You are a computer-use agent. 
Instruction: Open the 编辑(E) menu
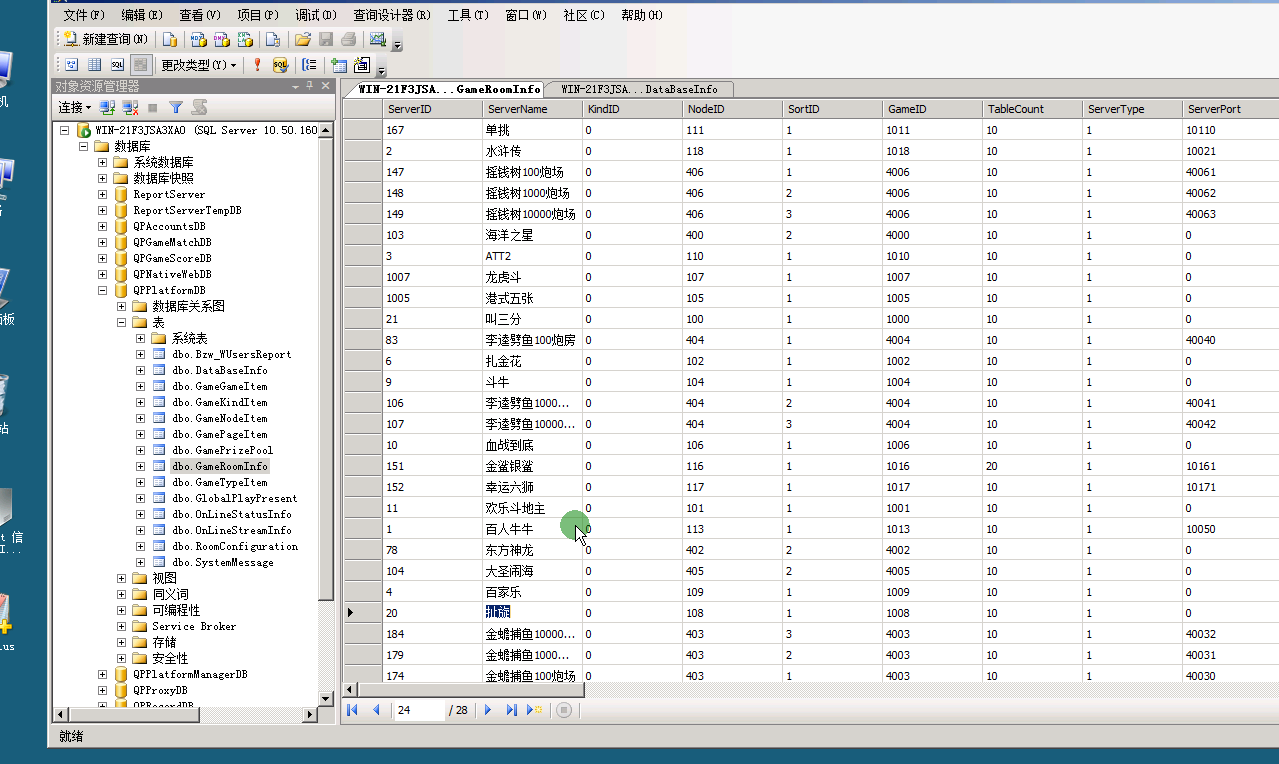142,15
